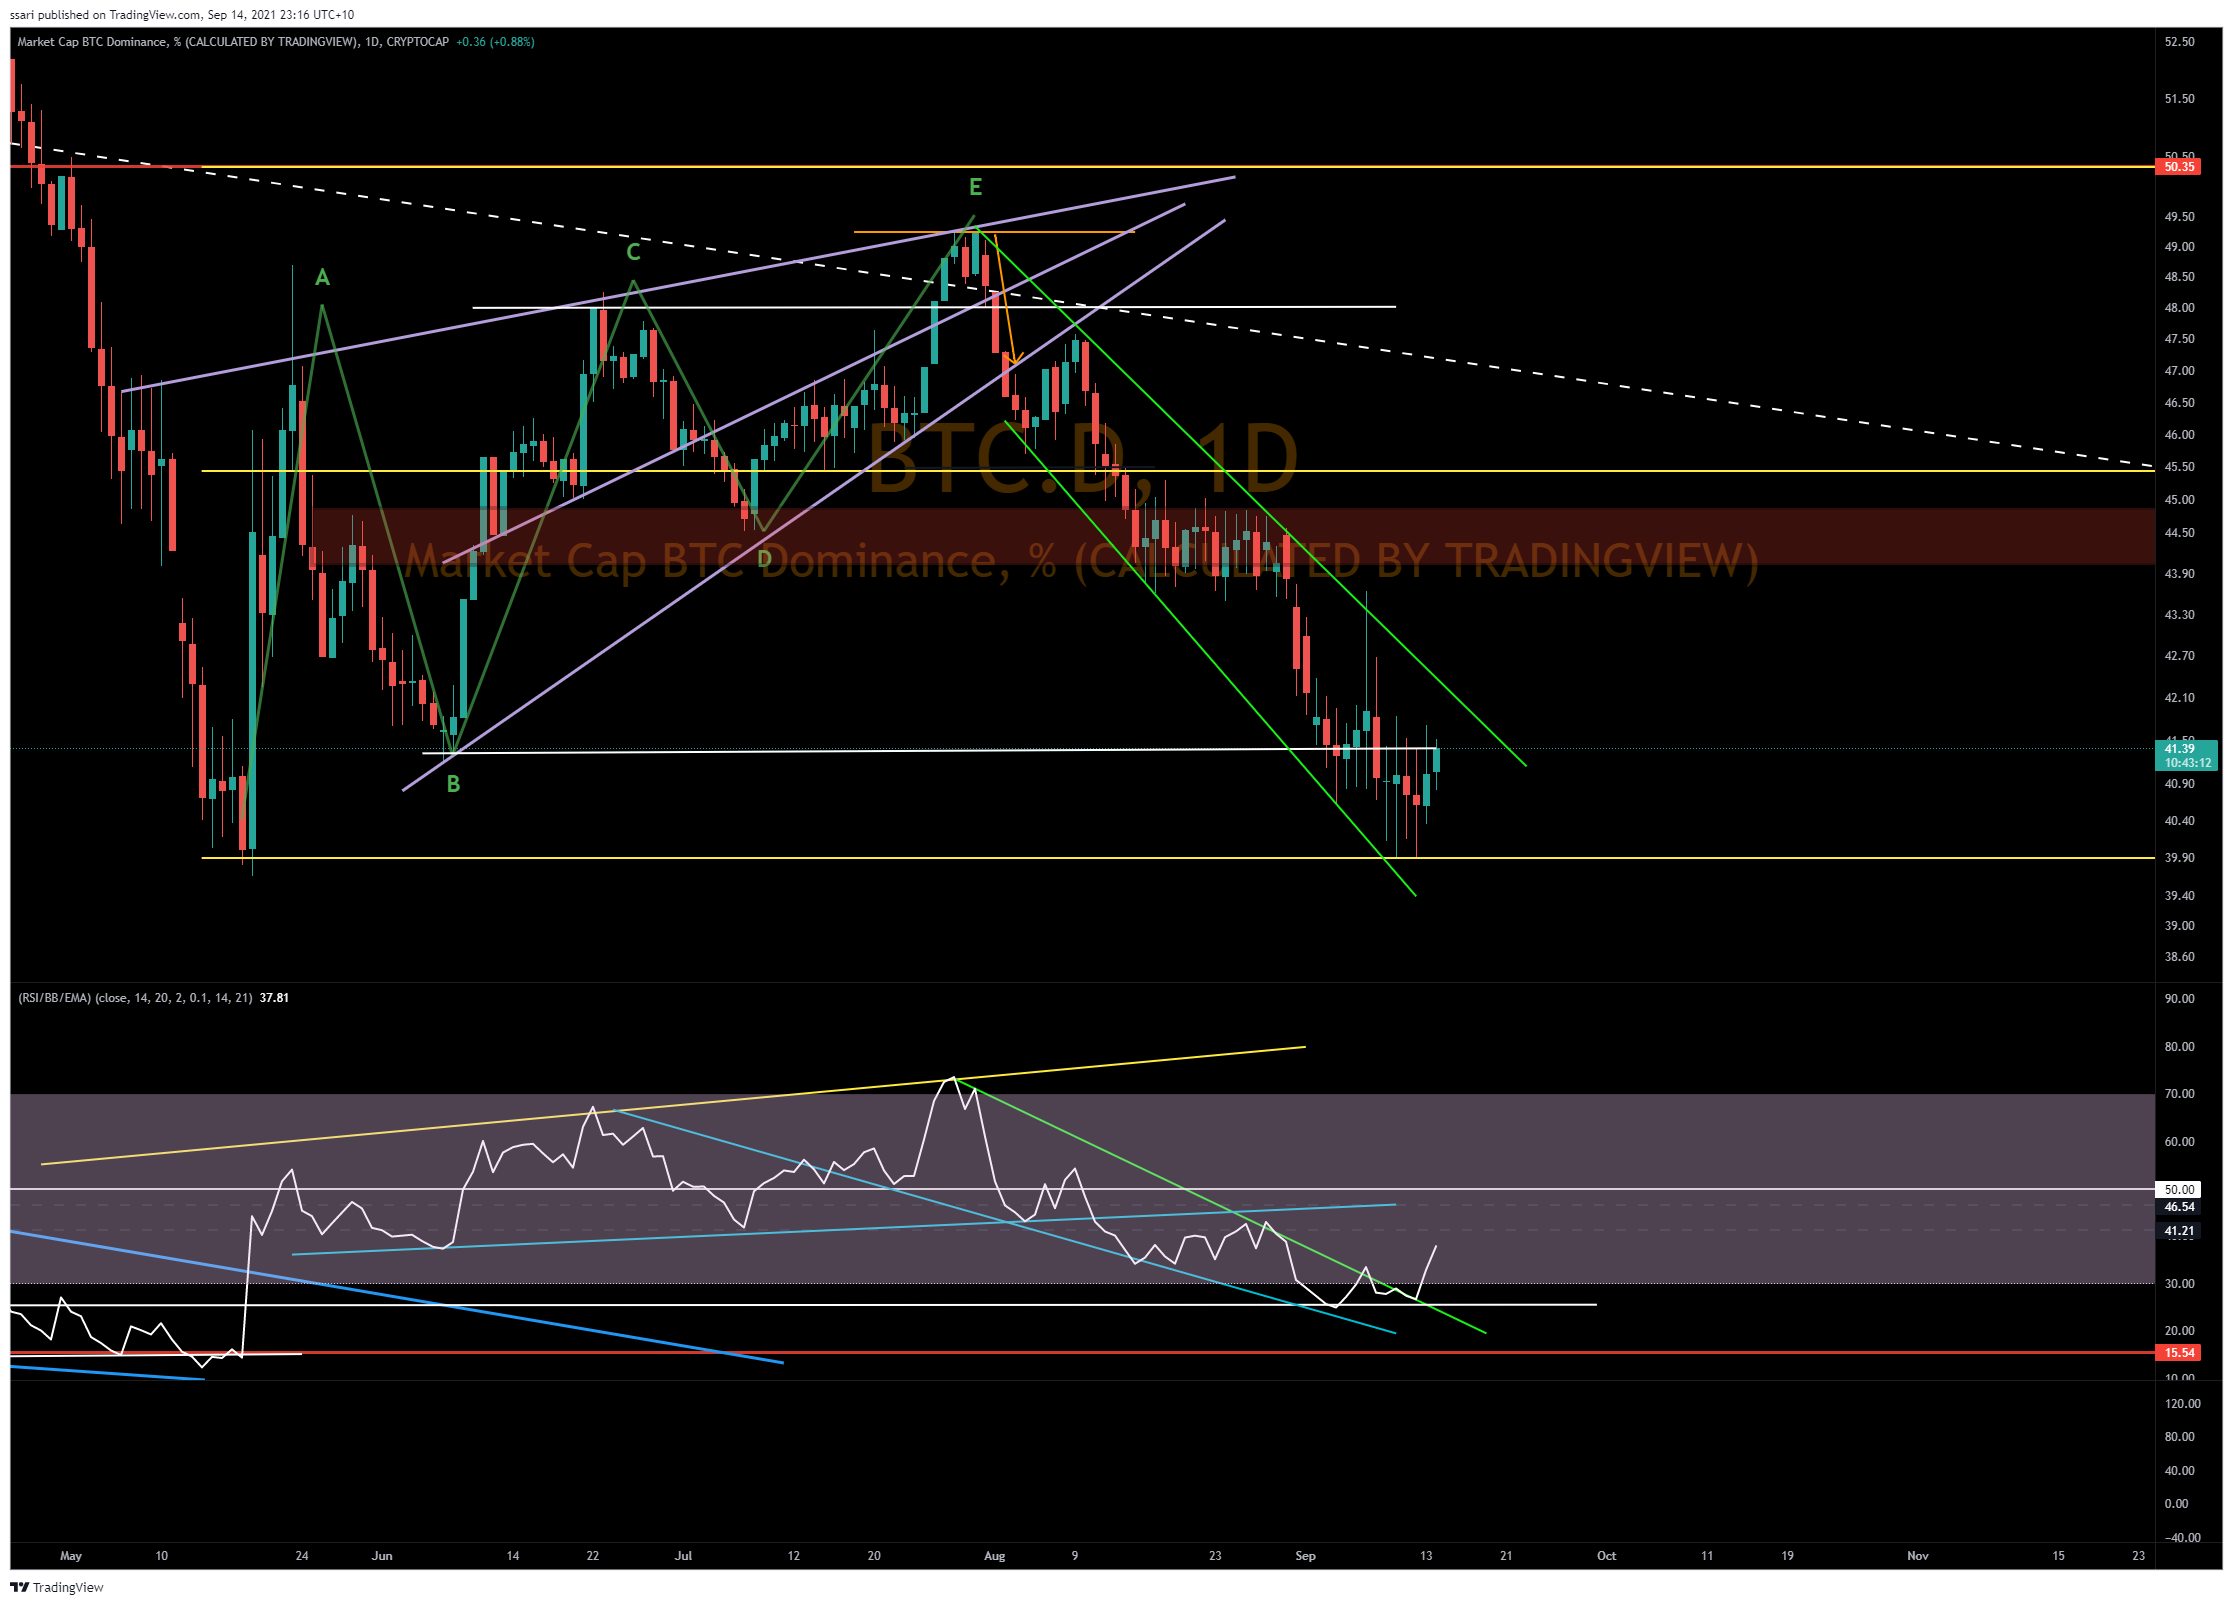Click the '38.60' price axis value
The height and width of the screenshot is (1605, 2233).
2180,957
